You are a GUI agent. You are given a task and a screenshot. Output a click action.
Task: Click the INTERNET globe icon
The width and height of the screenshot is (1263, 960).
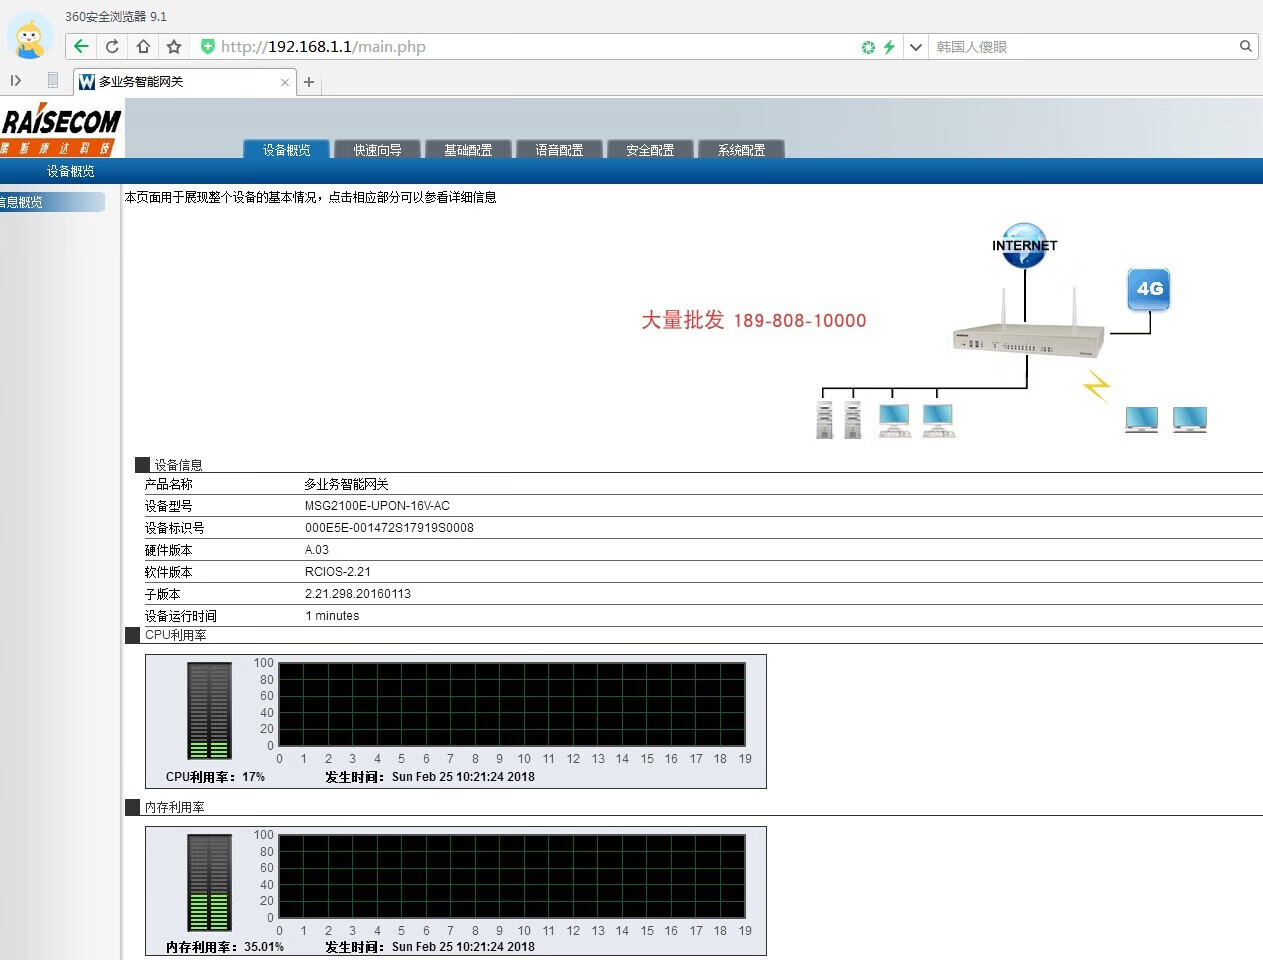pyautogui.click(x=1024, y=246)
